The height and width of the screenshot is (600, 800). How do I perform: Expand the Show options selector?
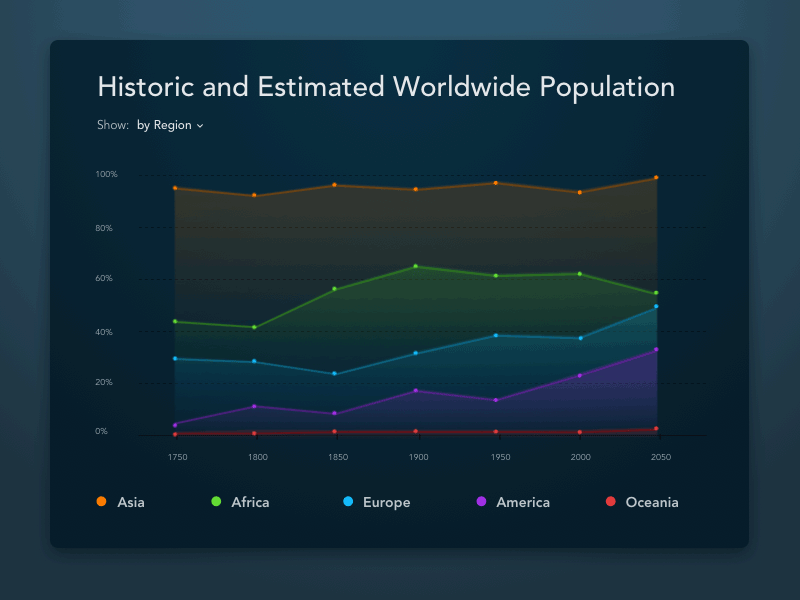pos(170,125)
